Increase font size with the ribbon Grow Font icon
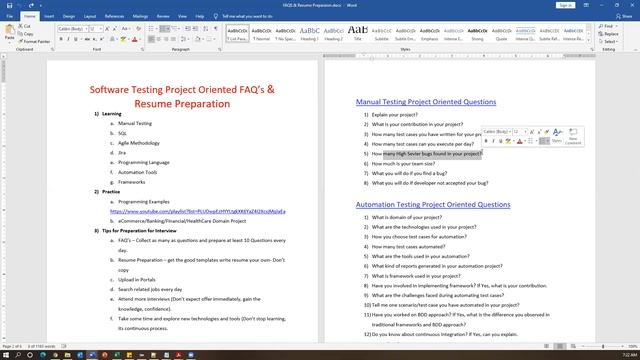This screenshot has width=640, height=360. pyautogui.click(x=107, y=29)
